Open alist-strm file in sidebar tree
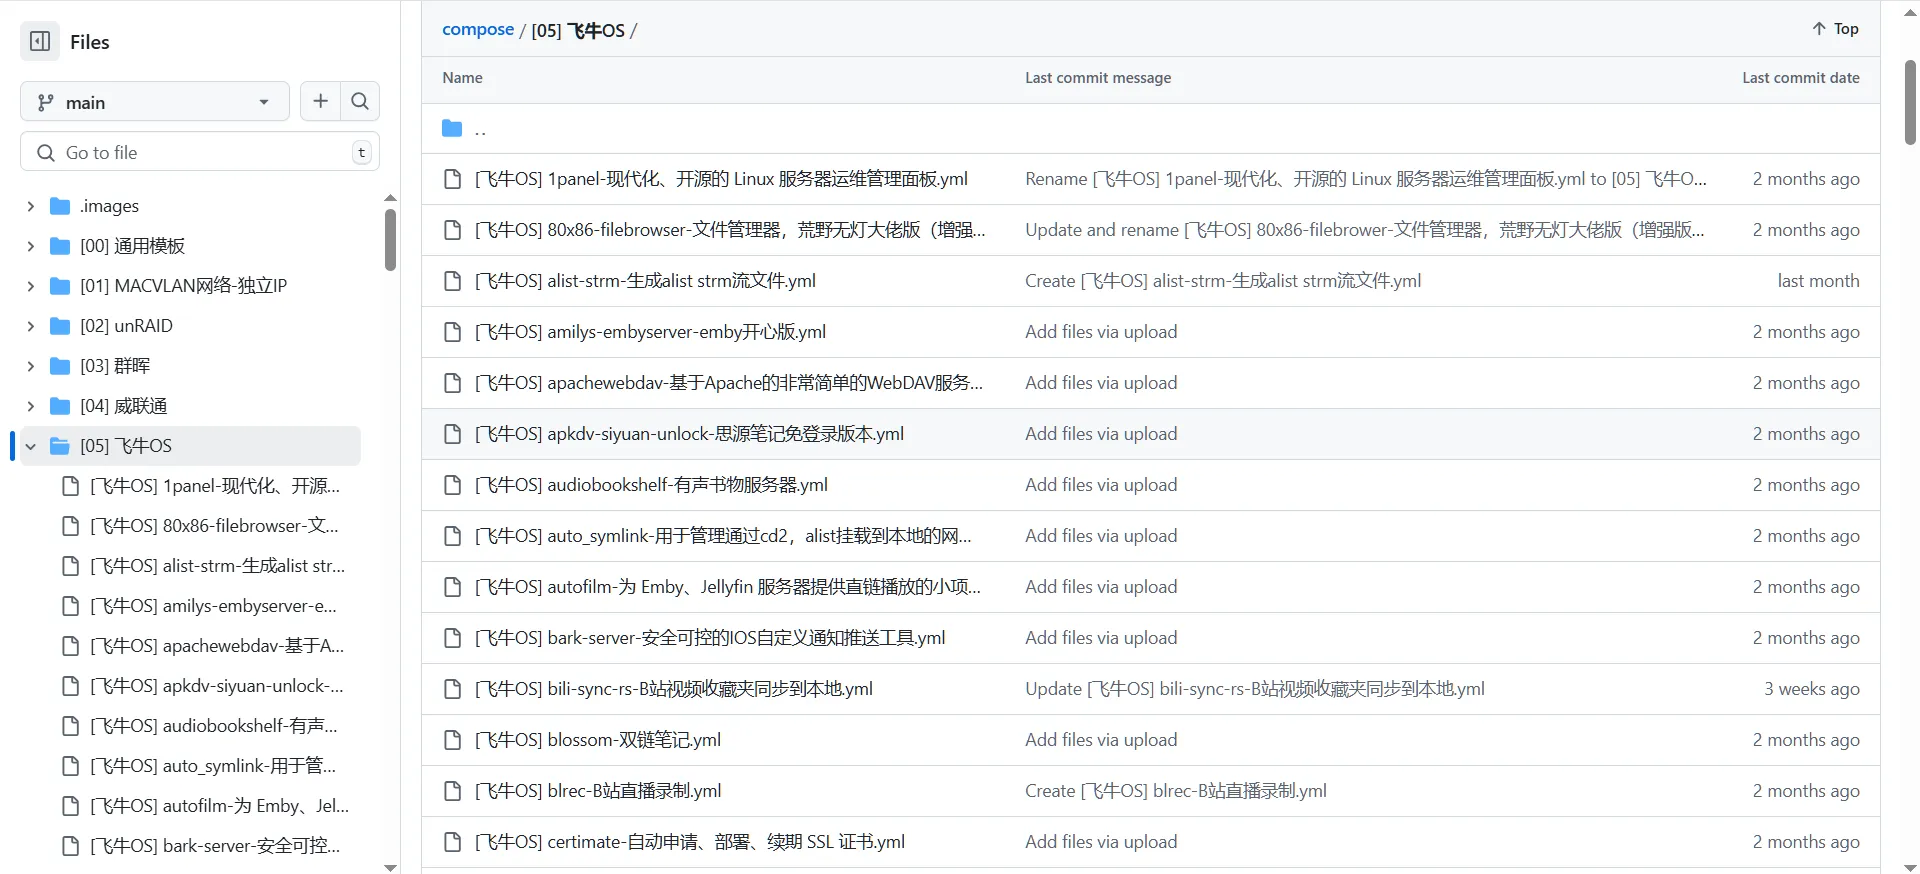This screenshot has height=874, width=1920. (217, 566)
